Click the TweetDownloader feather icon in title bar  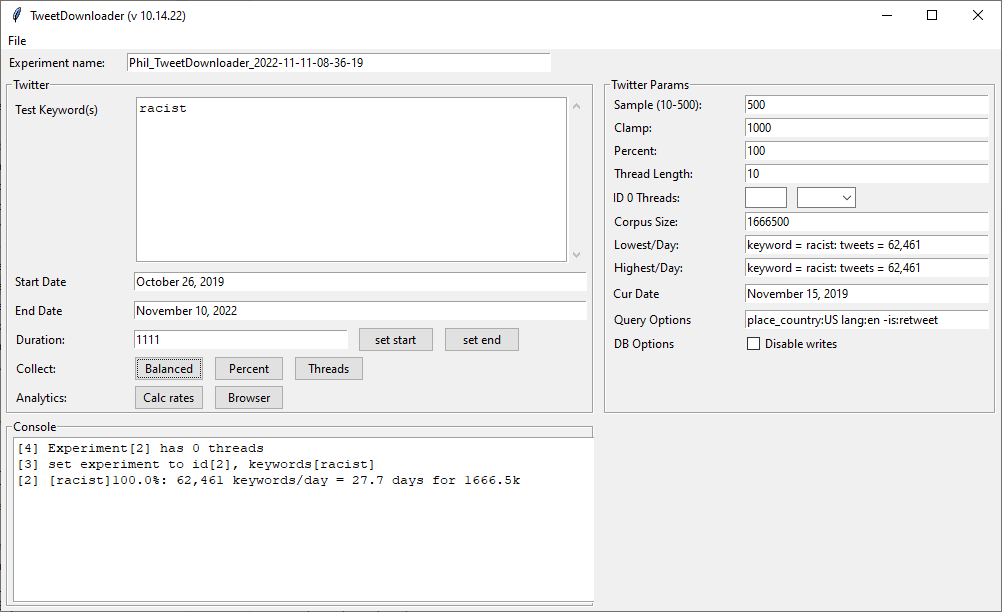(x=15, y=15)
